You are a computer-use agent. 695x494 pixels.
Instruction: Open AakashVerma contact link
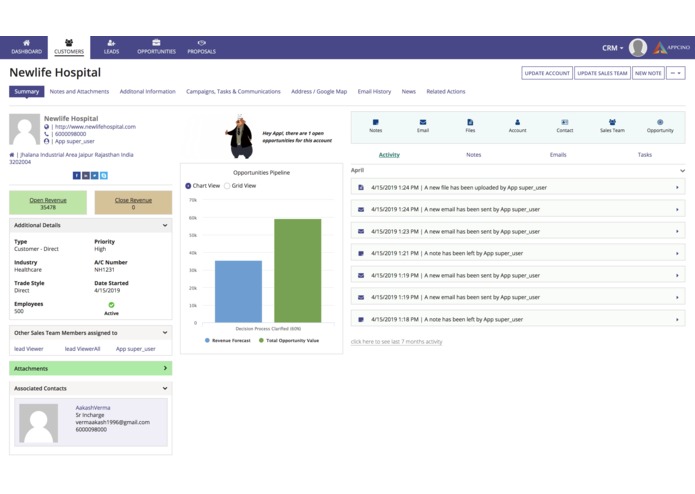point(93,408)
